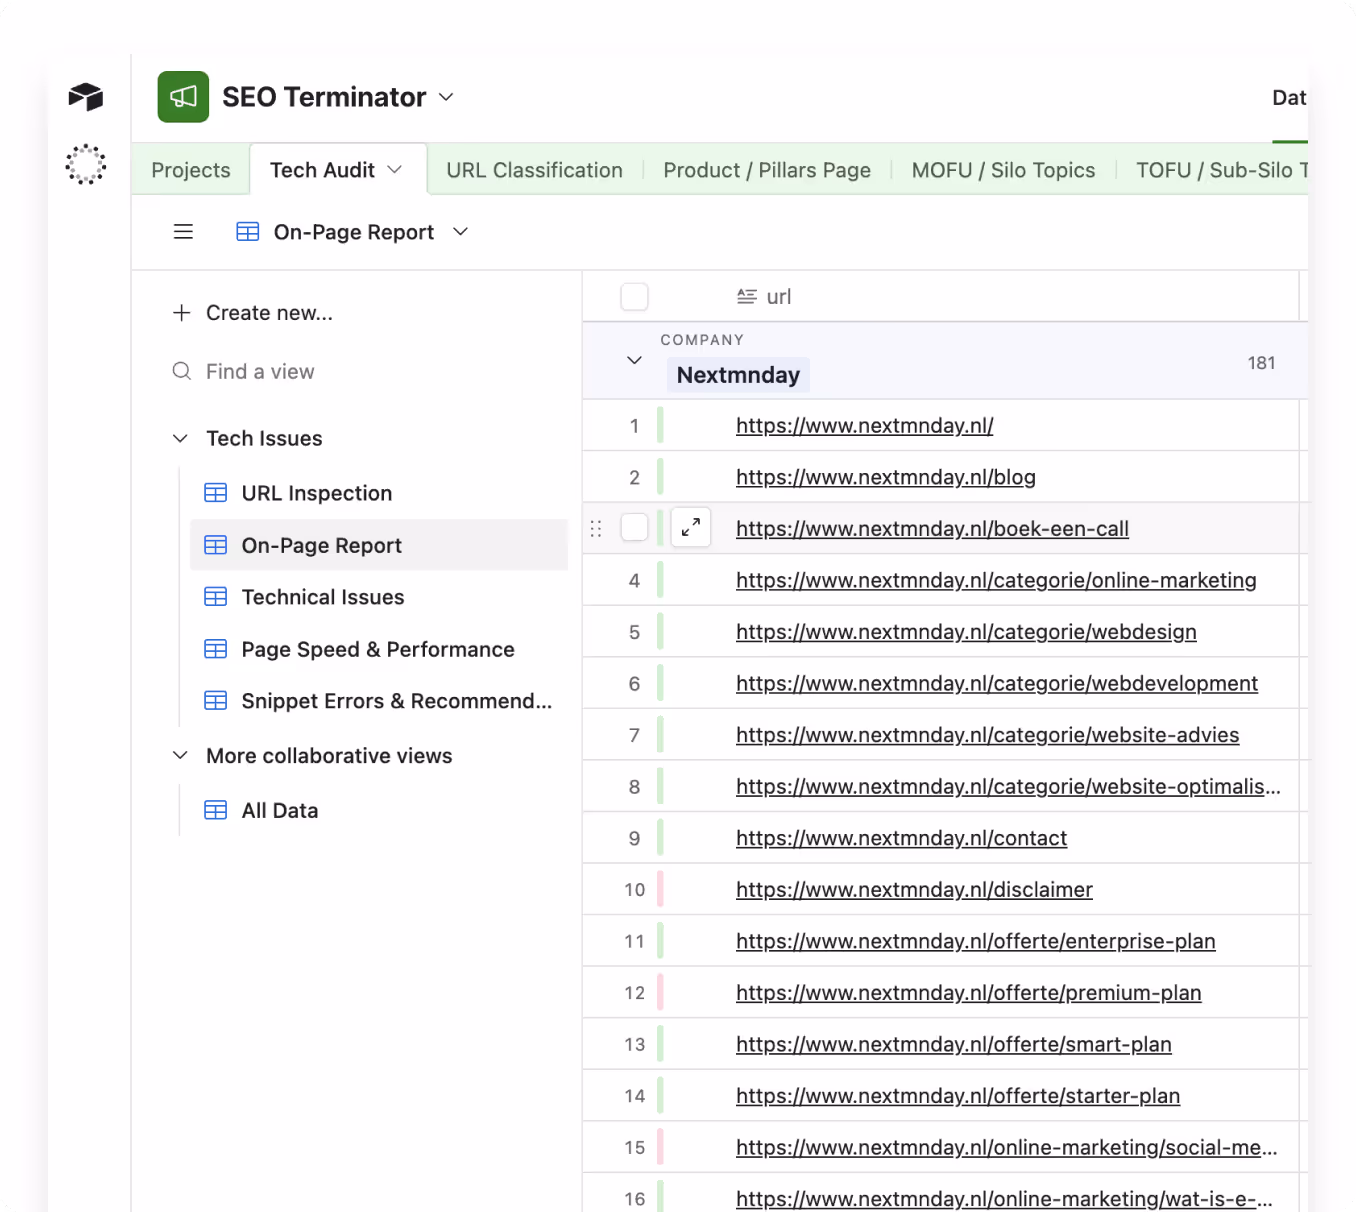The image size is (1356, 1212).
Task: Click grid icon beside On-Page Report header
Action: click(x=248, y=232)
